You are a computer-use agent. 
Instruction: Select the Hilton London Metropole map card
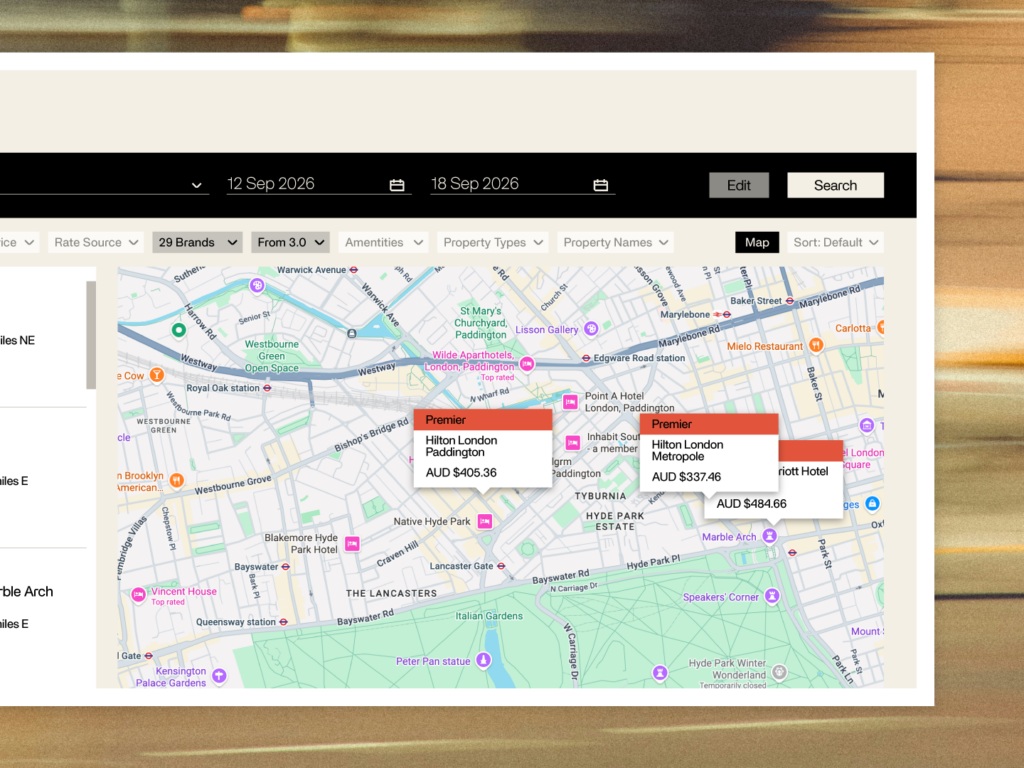pos(709,453)
